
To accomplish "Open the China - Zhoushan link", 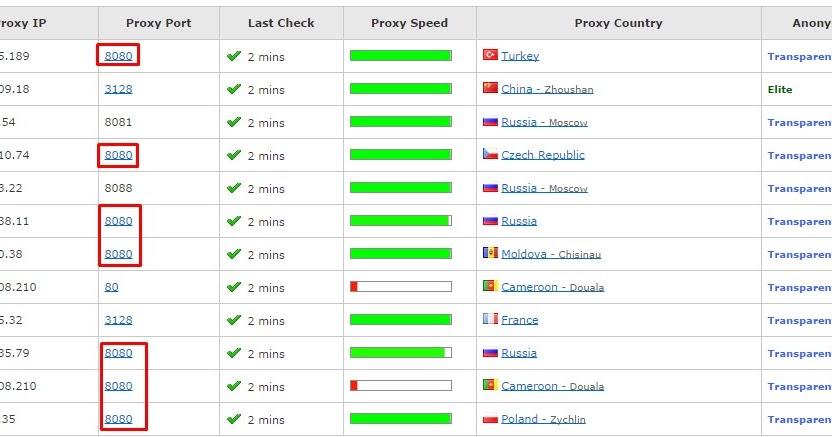I will [547, 89].
